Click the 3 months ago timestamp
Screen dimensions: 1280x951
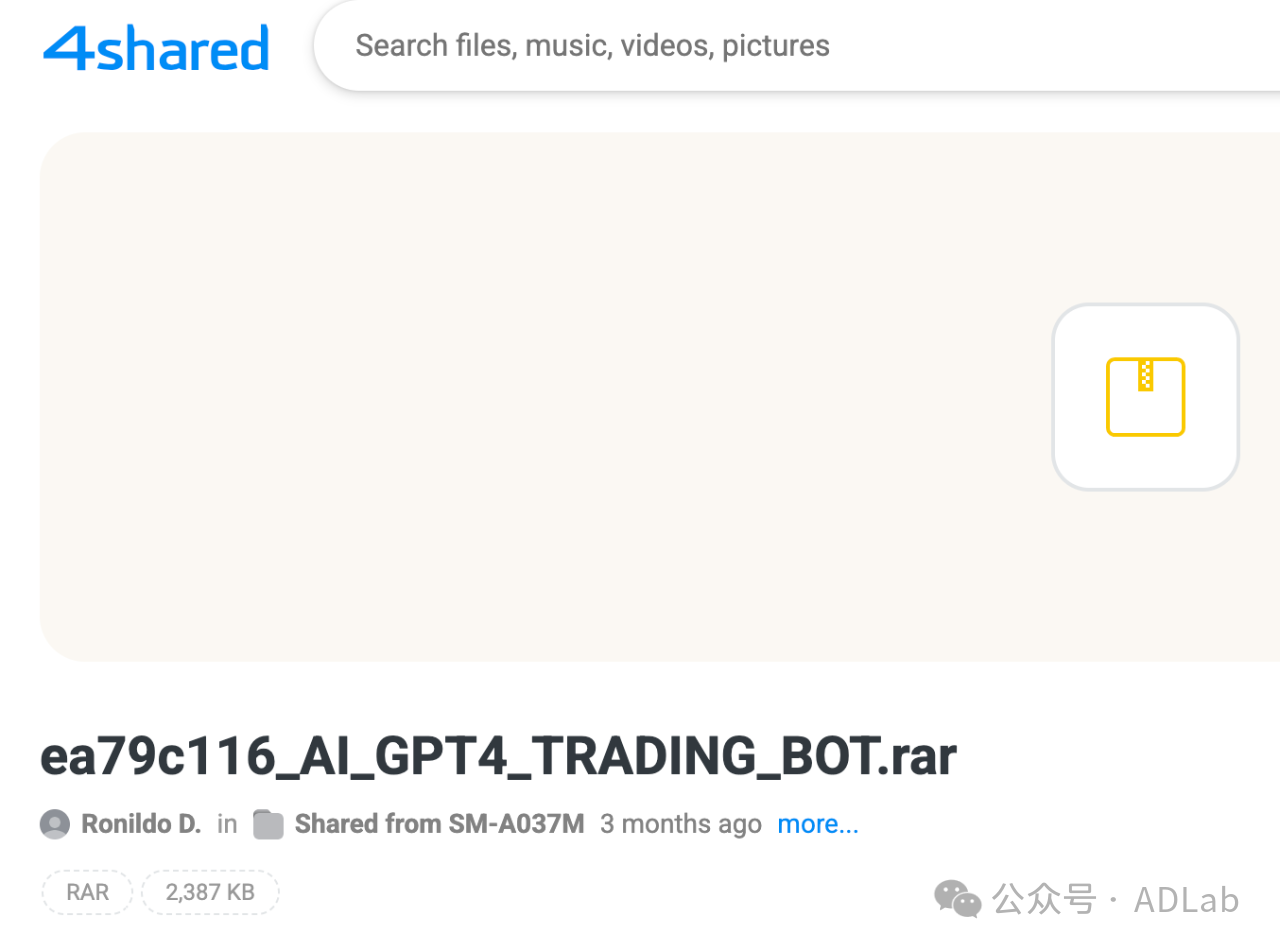(x=681, y=824)
